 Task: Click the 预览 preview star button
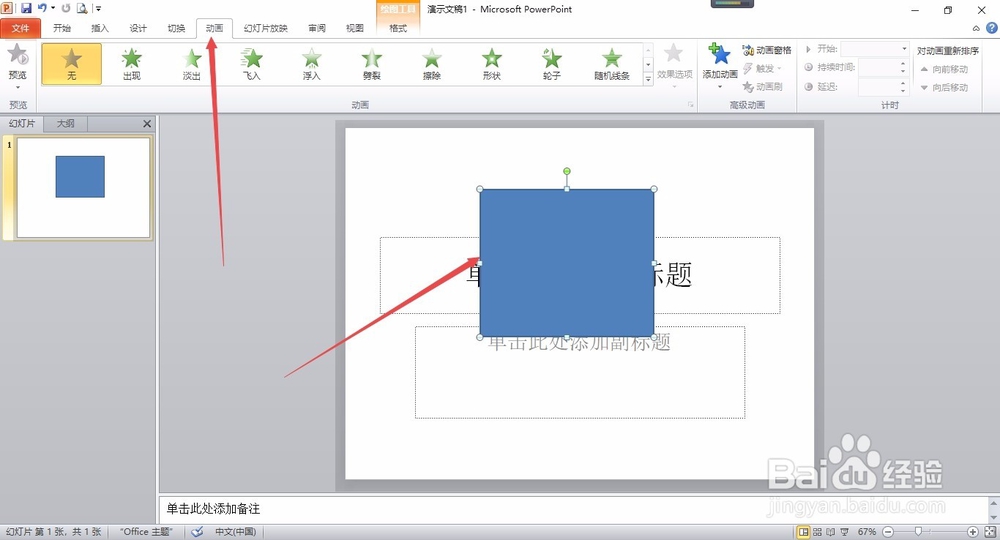(18, 56)
